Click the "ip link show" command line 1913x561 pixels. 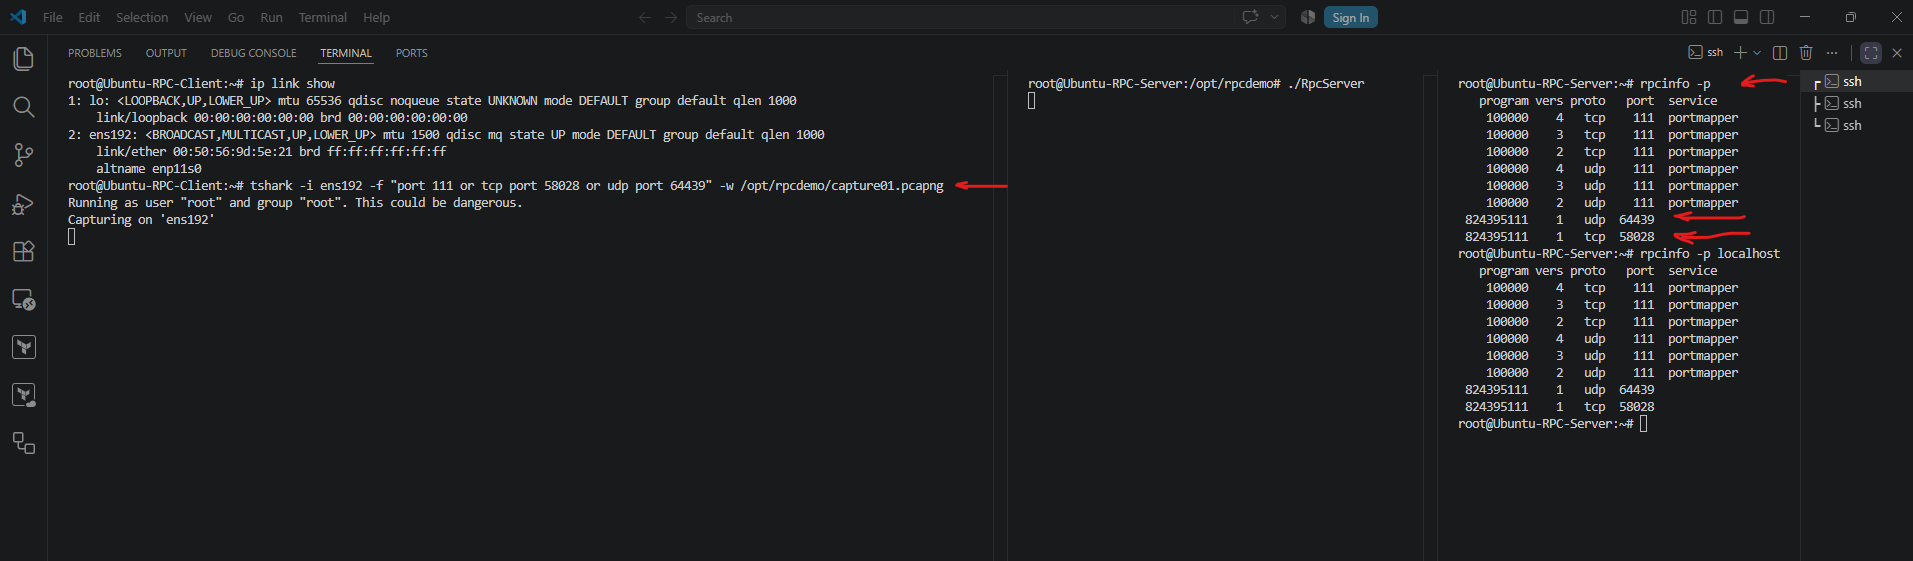[x=202, y=83]
